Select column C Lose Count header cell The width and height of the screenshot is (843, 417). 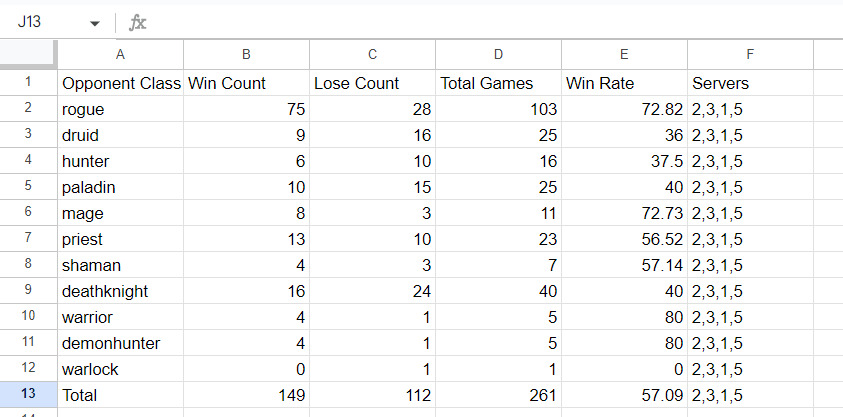click(x=372, y=83)
